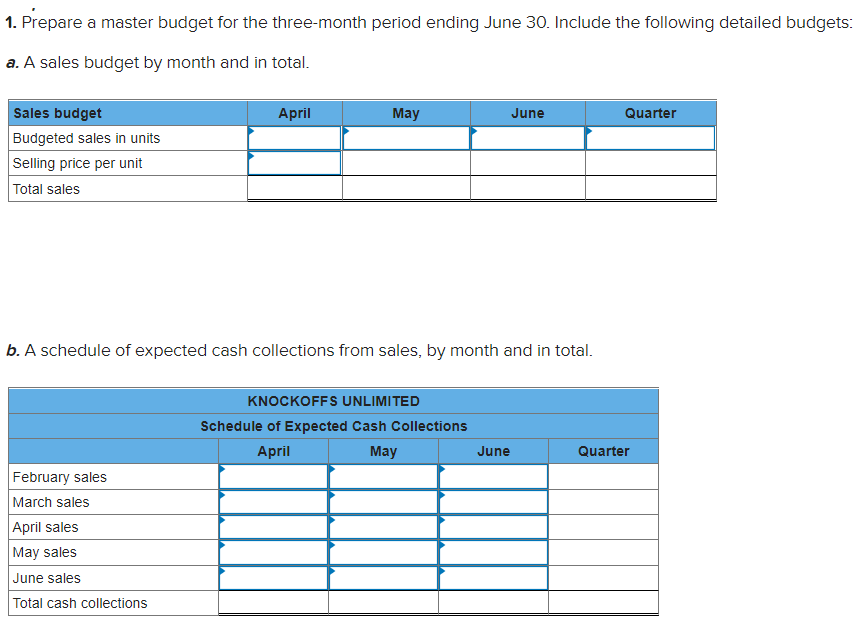Viewport: 864px width, 624px height.
Task: Click the blue triangle on May budgeted units cell
Action: [346, 133]
